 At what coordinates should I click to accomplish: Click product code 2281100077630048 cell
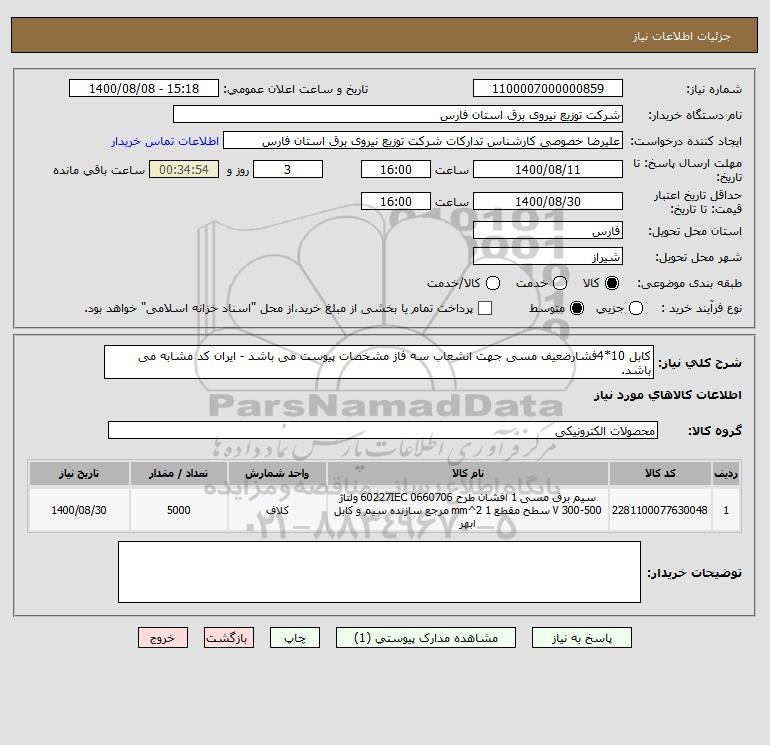(x=660, y=510)
